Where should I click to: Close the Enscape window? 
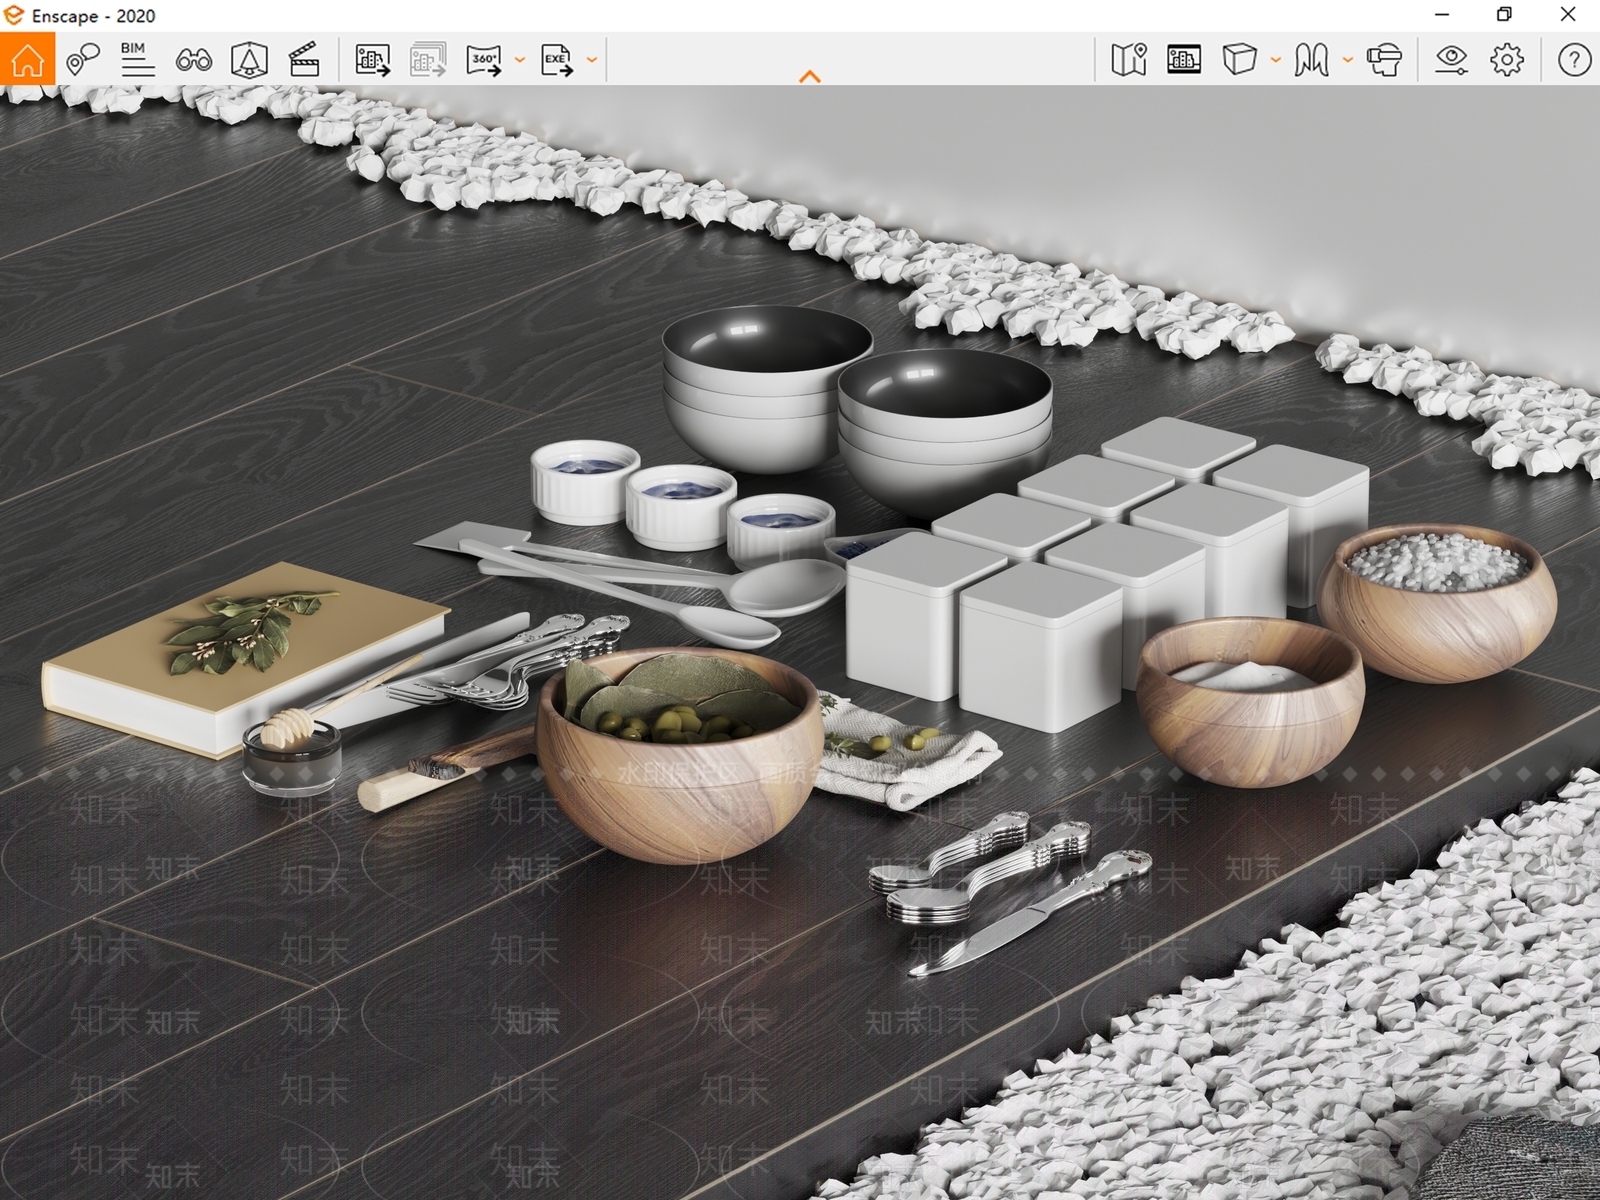[1568, 15]
